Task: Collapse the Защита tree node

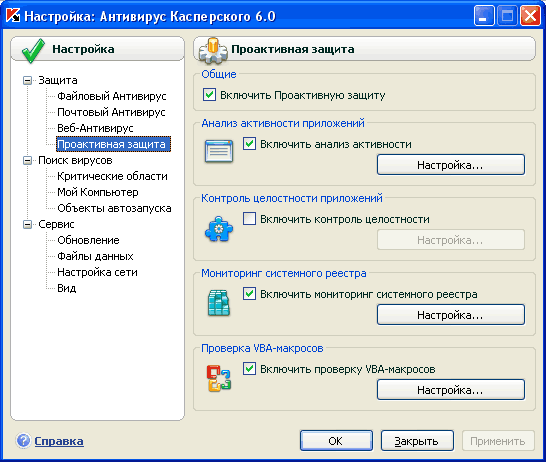Action: pos(27,80)
